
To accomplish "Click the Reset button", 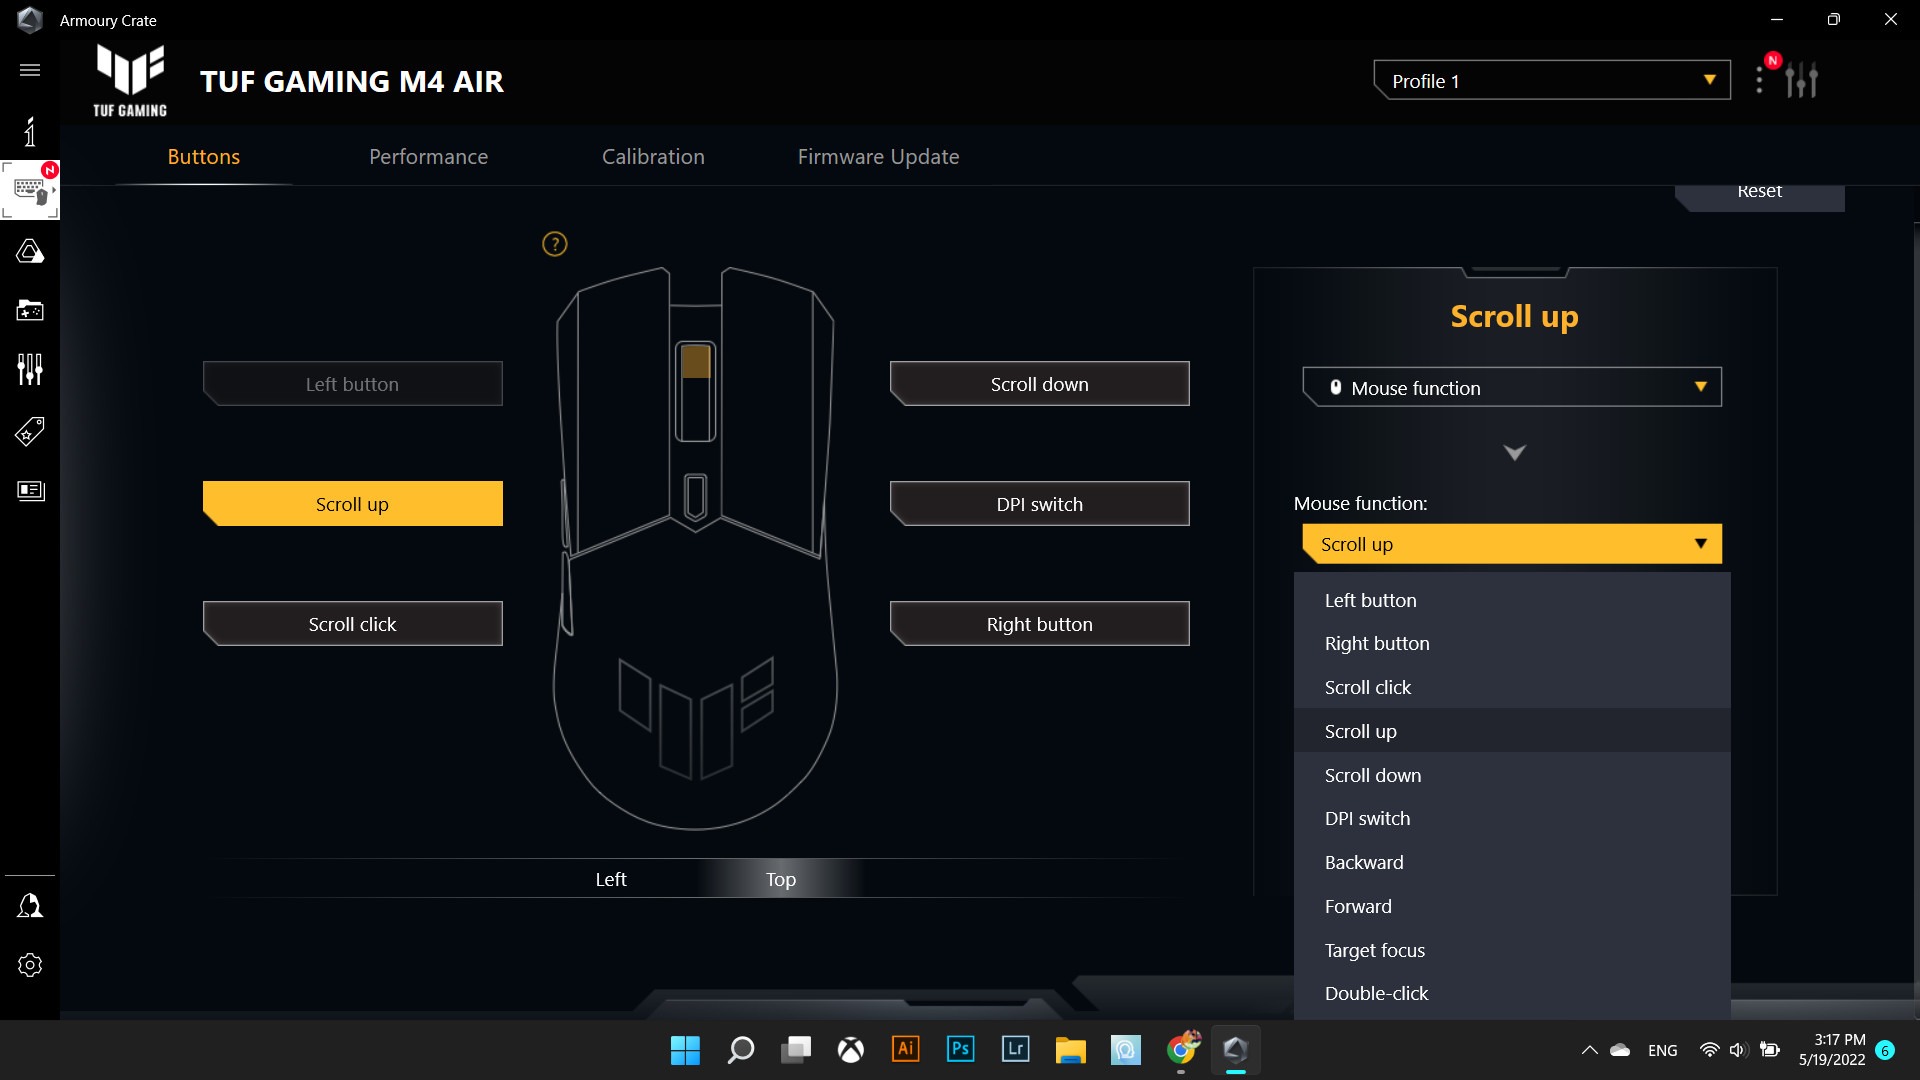I will [x=1760, y=196].
